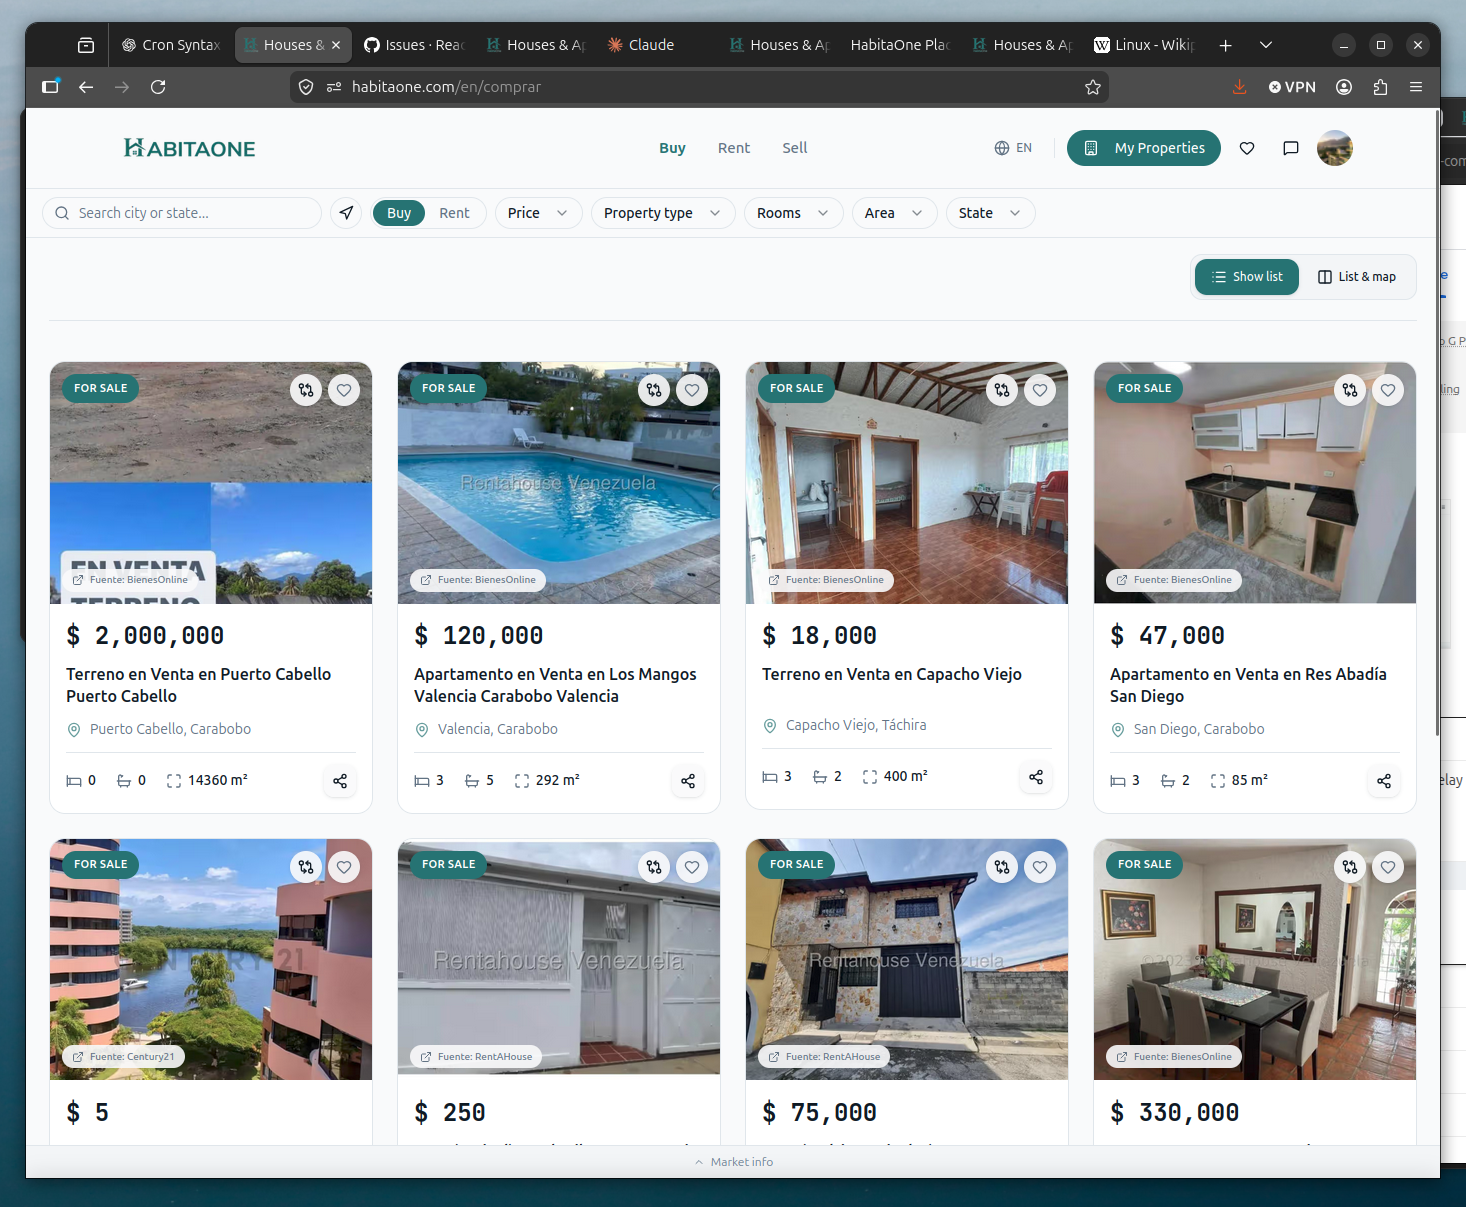Expand the Property type dropdown
1466x1207 pixels.
[663, 213]
